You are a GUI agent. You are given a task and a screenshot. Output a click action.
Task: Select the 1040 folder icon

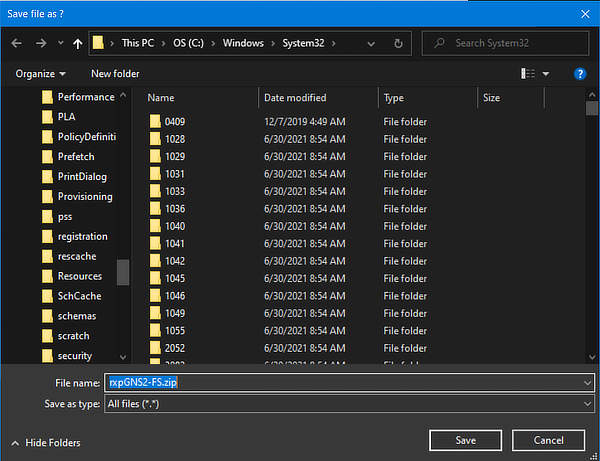(155, 226)
